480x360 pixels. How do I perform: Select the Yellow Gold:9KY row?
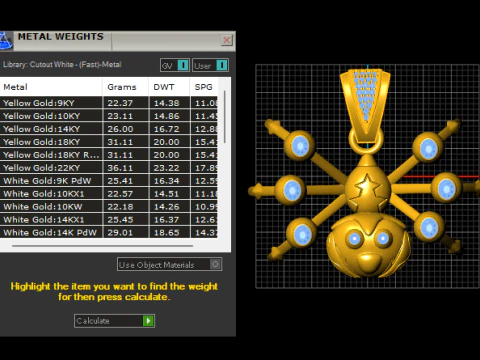pos(109,103)
